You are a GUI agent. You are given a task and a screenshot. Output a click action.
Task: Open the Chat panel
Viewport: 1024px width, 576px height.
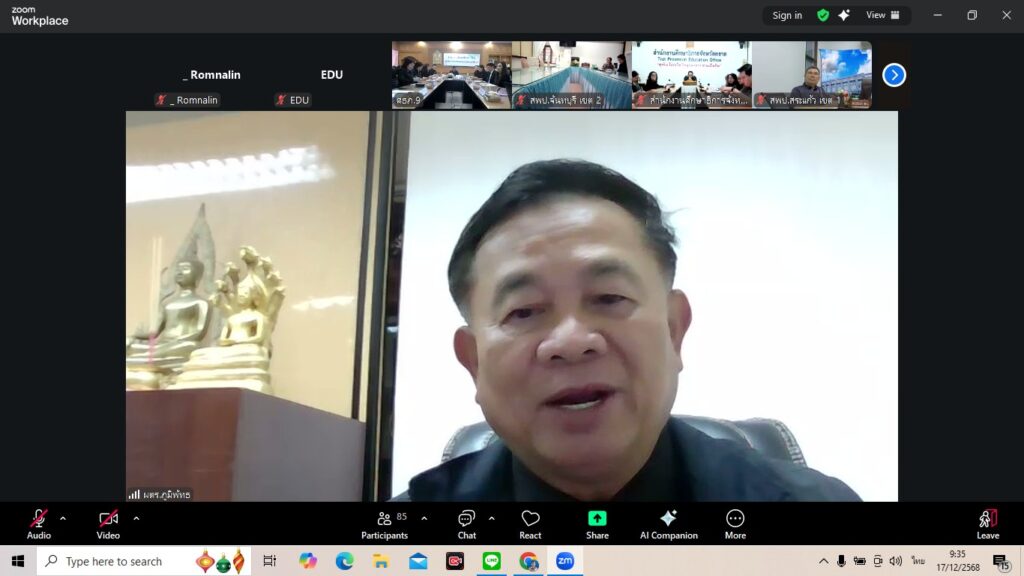[466, 523]
